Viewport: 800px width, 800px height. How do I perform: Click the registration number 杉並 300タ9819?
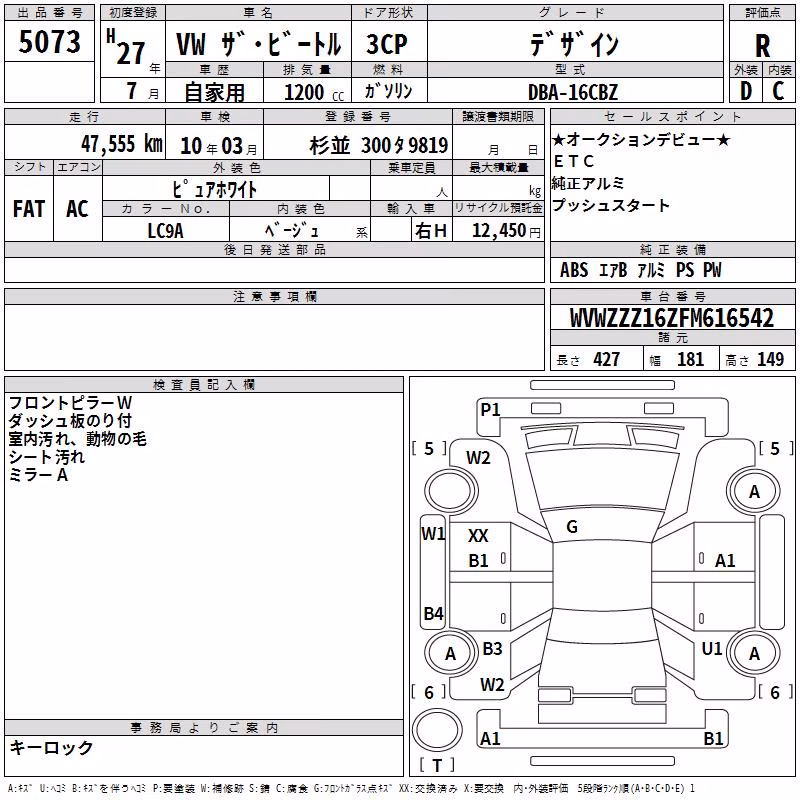coord(379,145)
